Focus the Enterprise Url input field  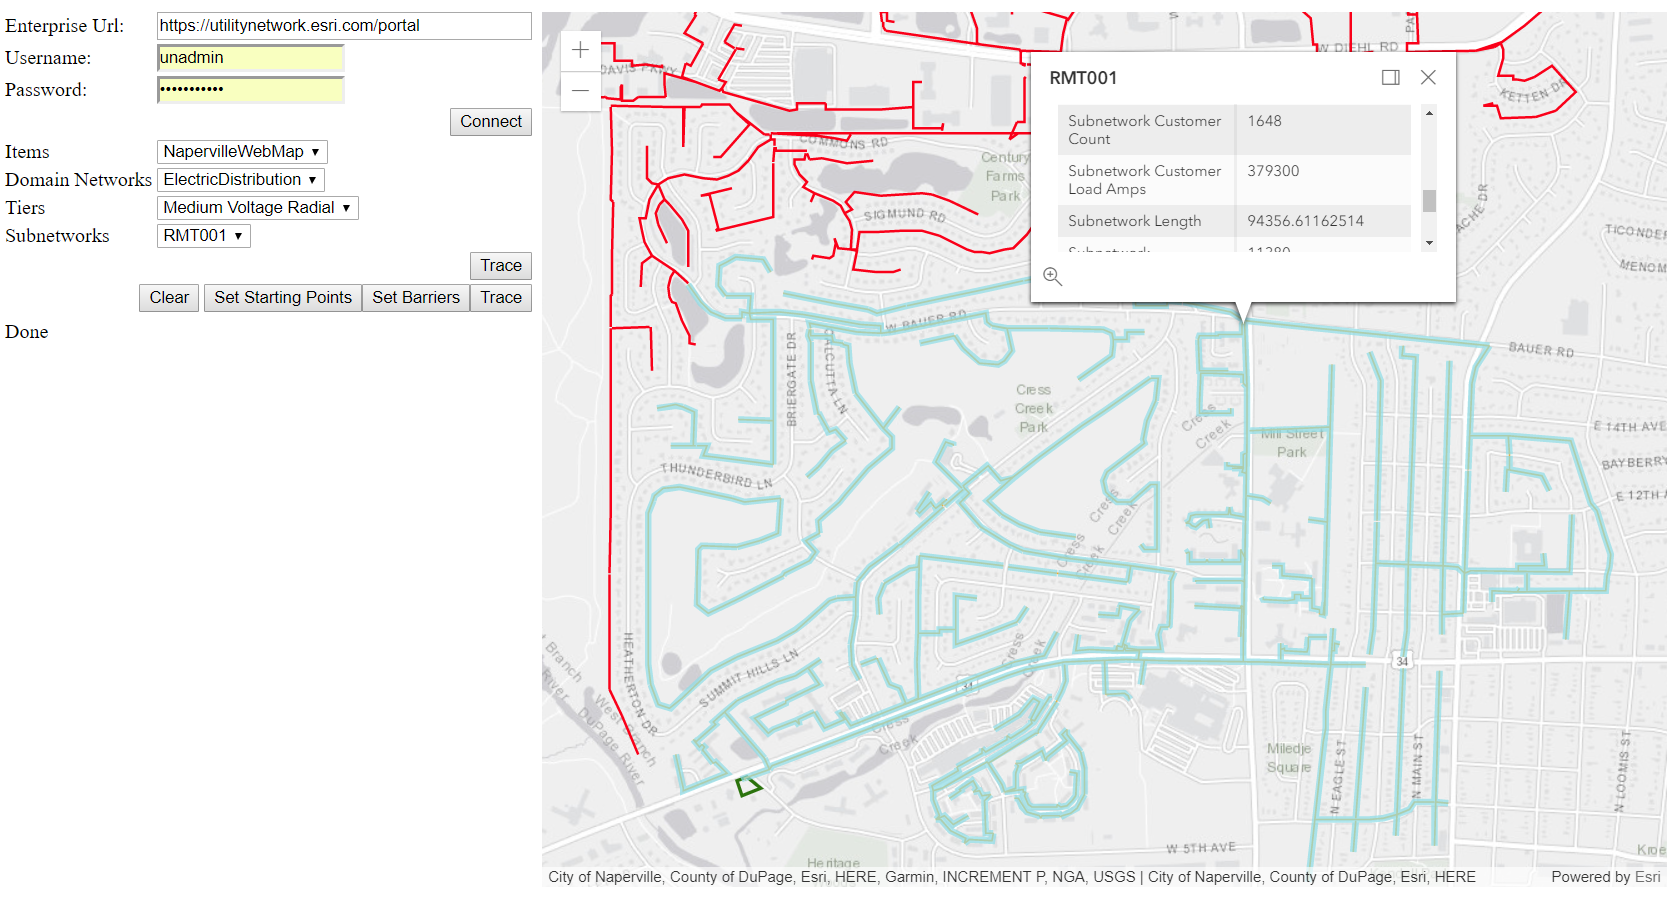pyautogui.click(x=344, y=26)
